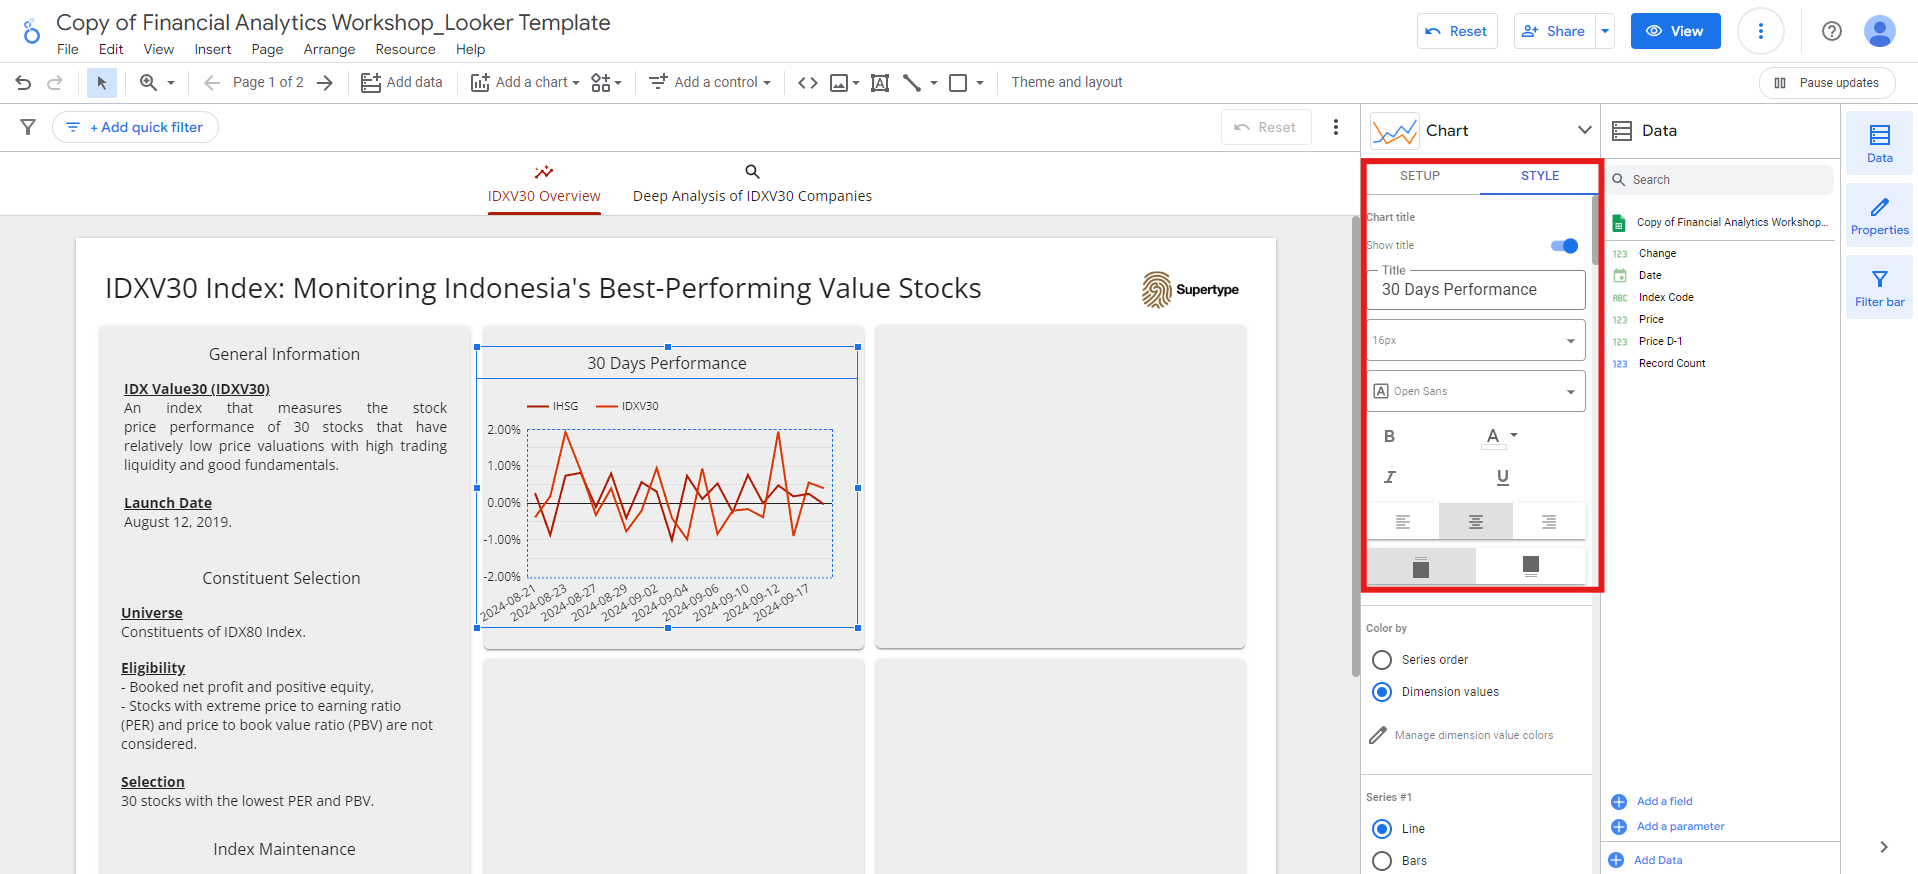The height and width of the screenshot is (874, 1918).
Task: Expand the Chart type chevron
Action: (1584, 130)
